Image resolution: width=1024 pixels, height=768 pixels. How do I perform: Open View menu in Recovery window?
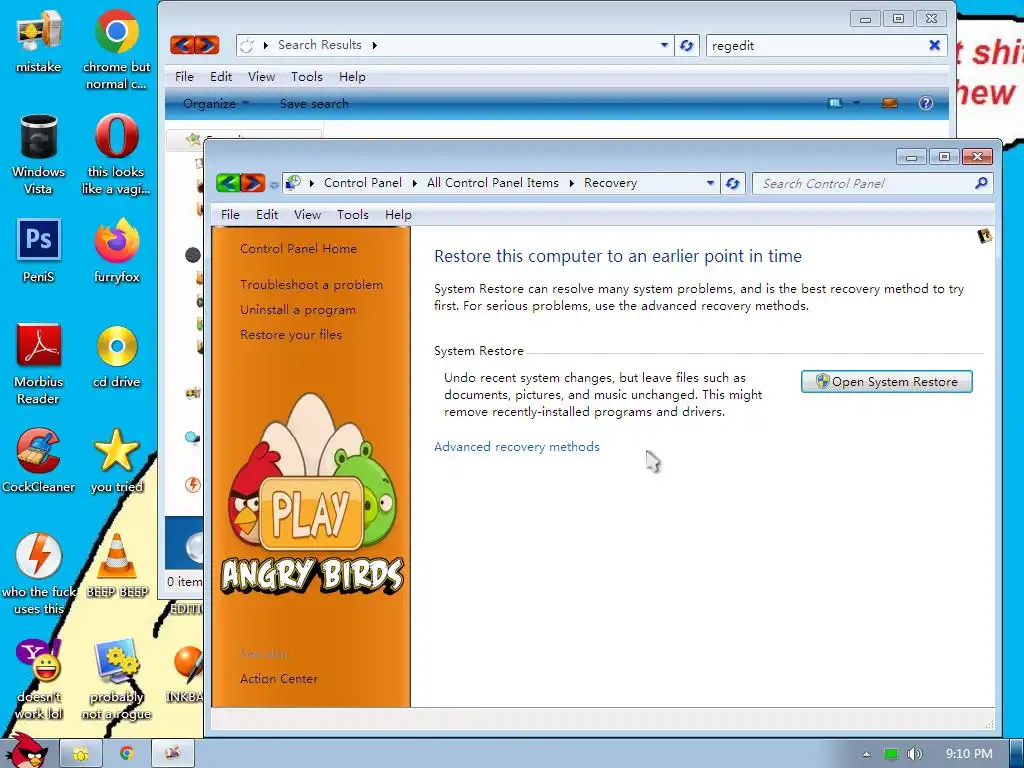[307, 215]
